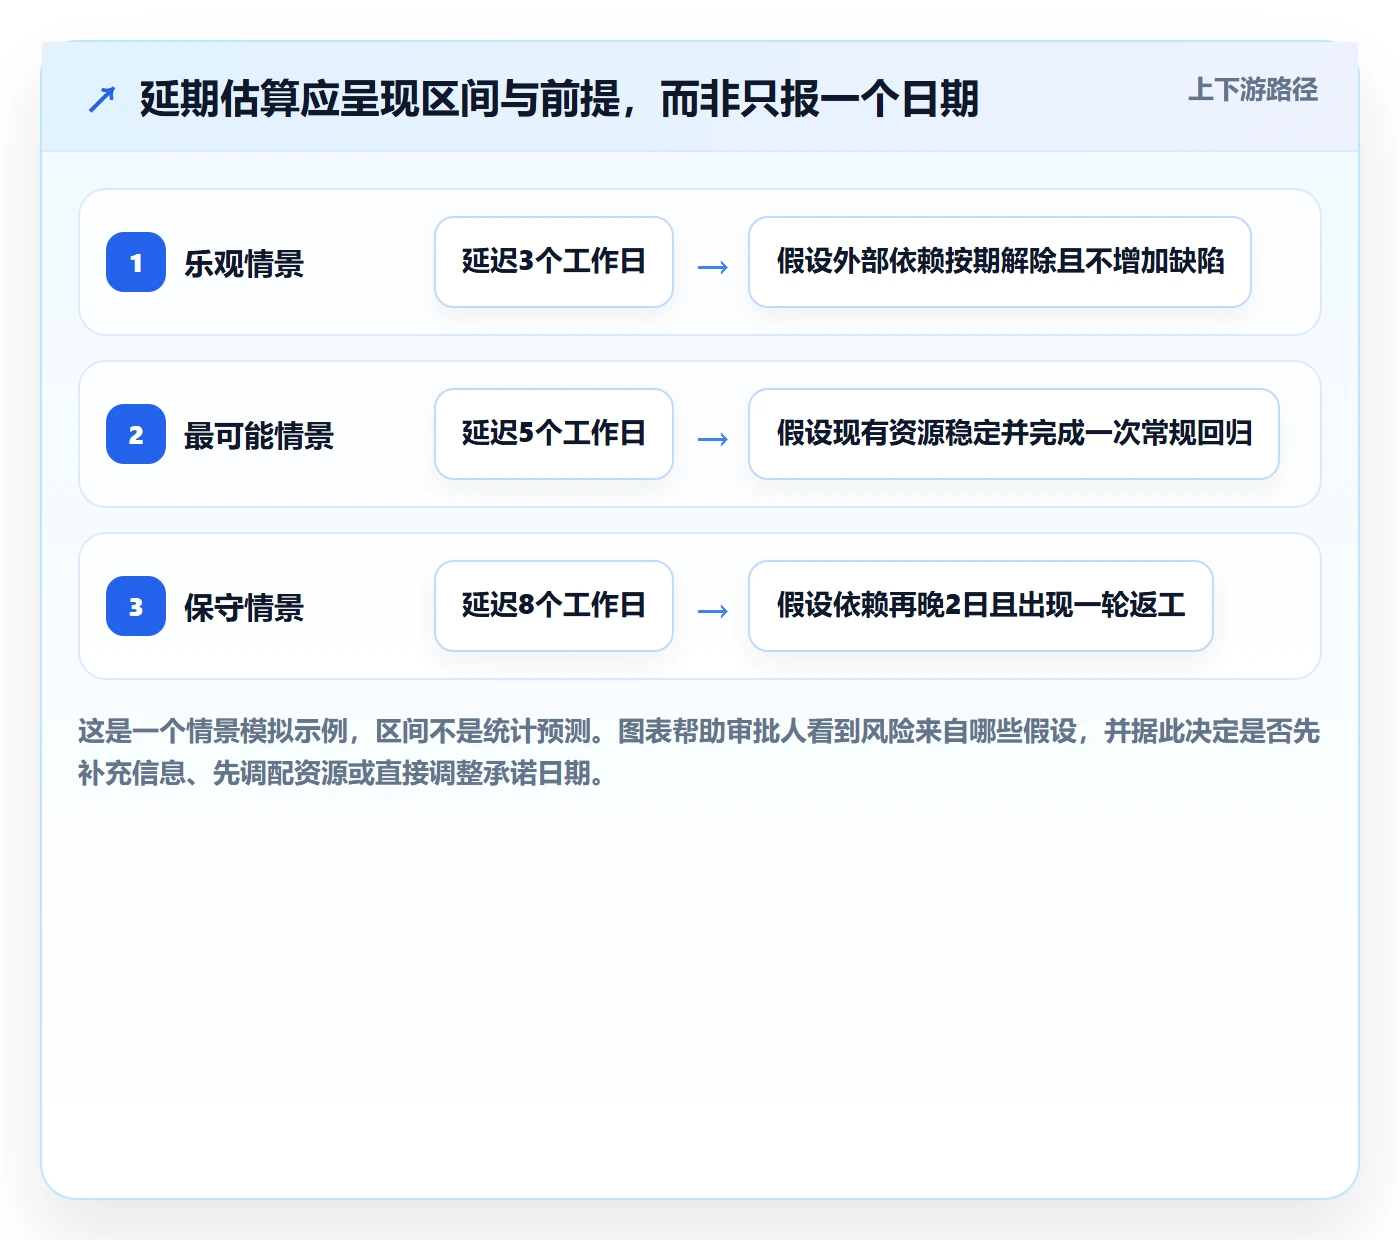Click the 乐观情景 label
The height and width of the screenshot is (1240, 1400).
coord(244,264)
